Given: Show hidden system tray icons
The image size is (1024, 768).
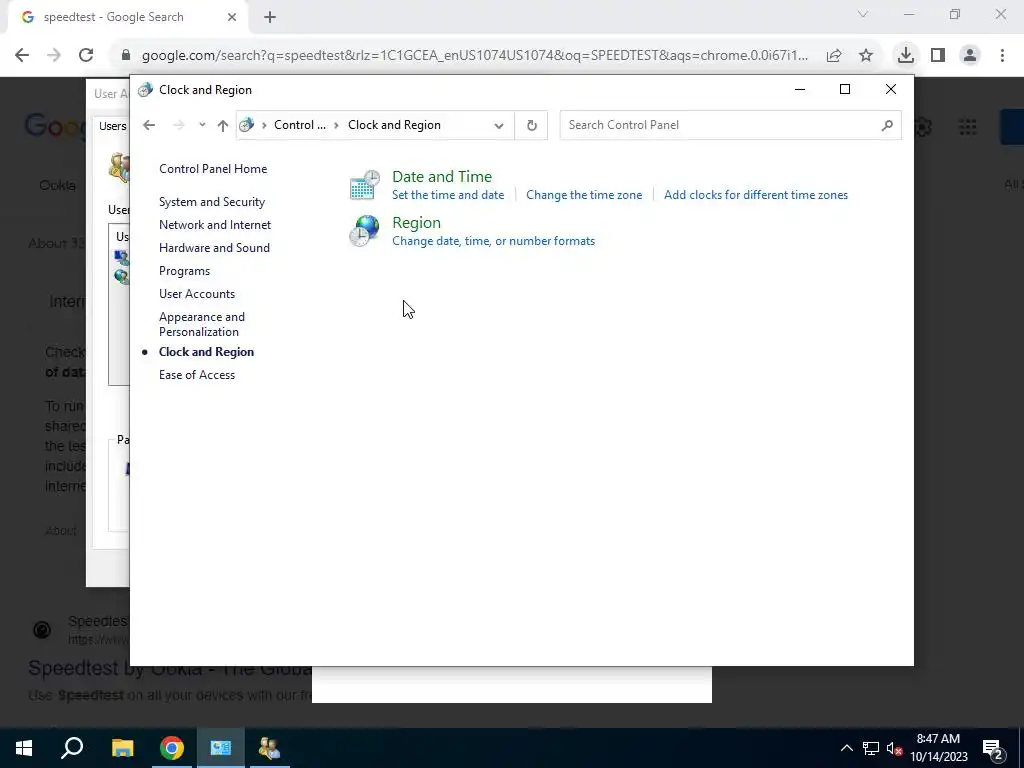Looking at the screenshot, I should 846,748.
